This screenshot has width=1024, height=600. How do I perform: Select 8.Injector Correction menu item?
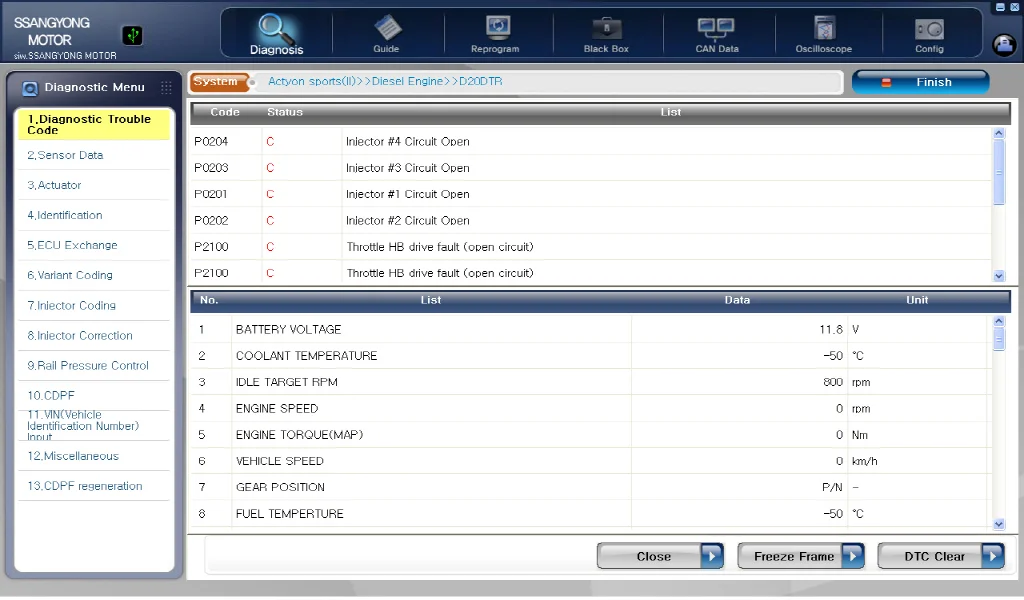pyautogui.click(x=94, y=336)
